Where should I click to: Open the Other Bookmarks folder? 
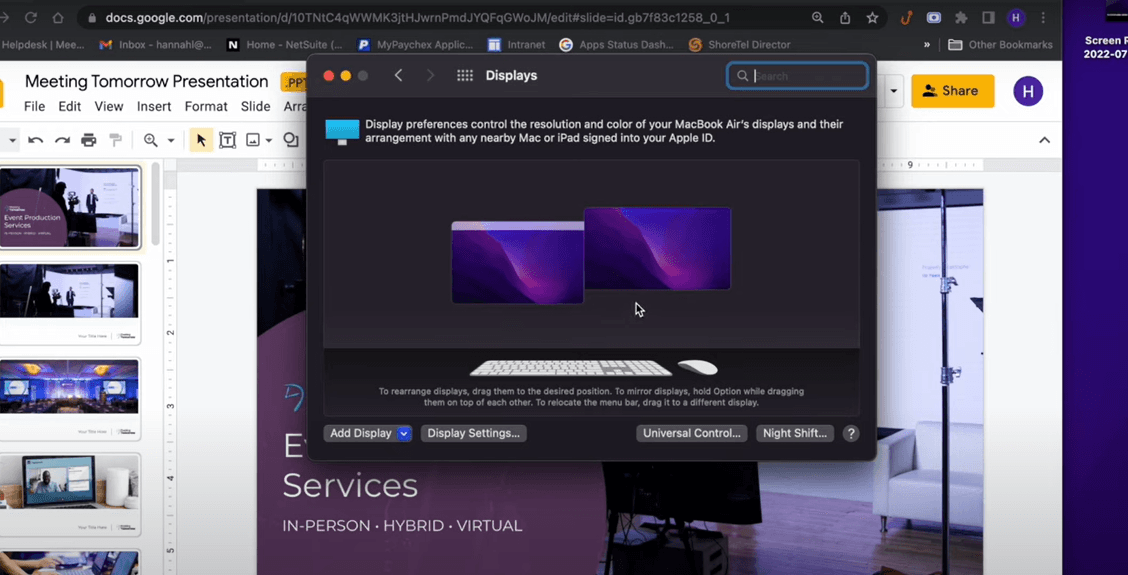(1000, 45)
